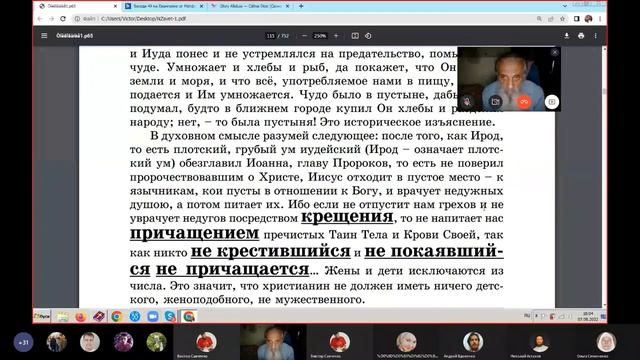
Task: Open Chrome side panel icon
Action: [576, 18]
